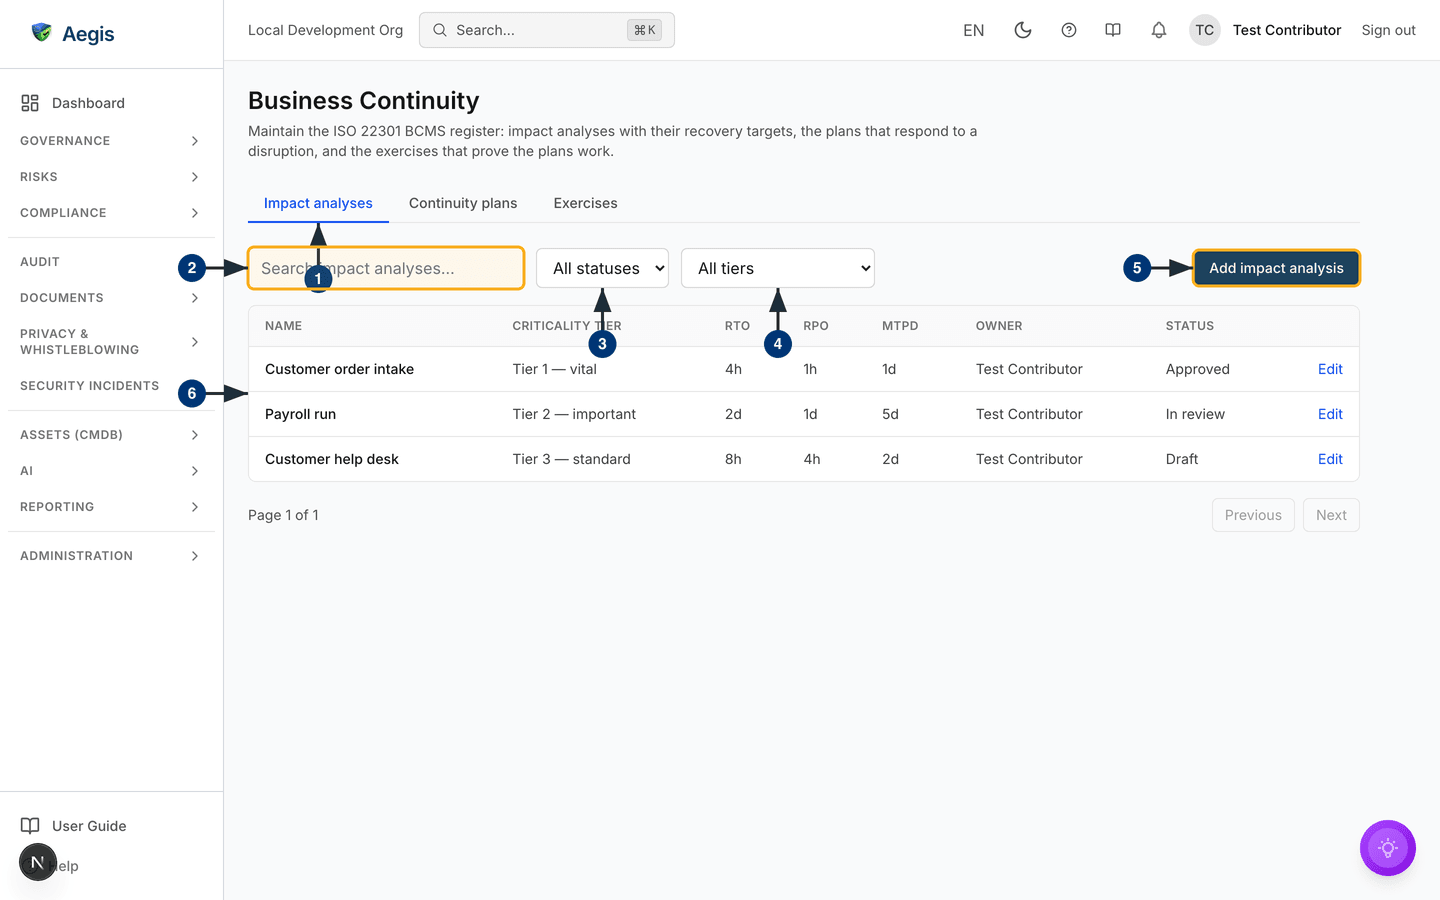Click Tier 2 — important cell
Viewport: 1440px width, 900px height.
[574, 414]
